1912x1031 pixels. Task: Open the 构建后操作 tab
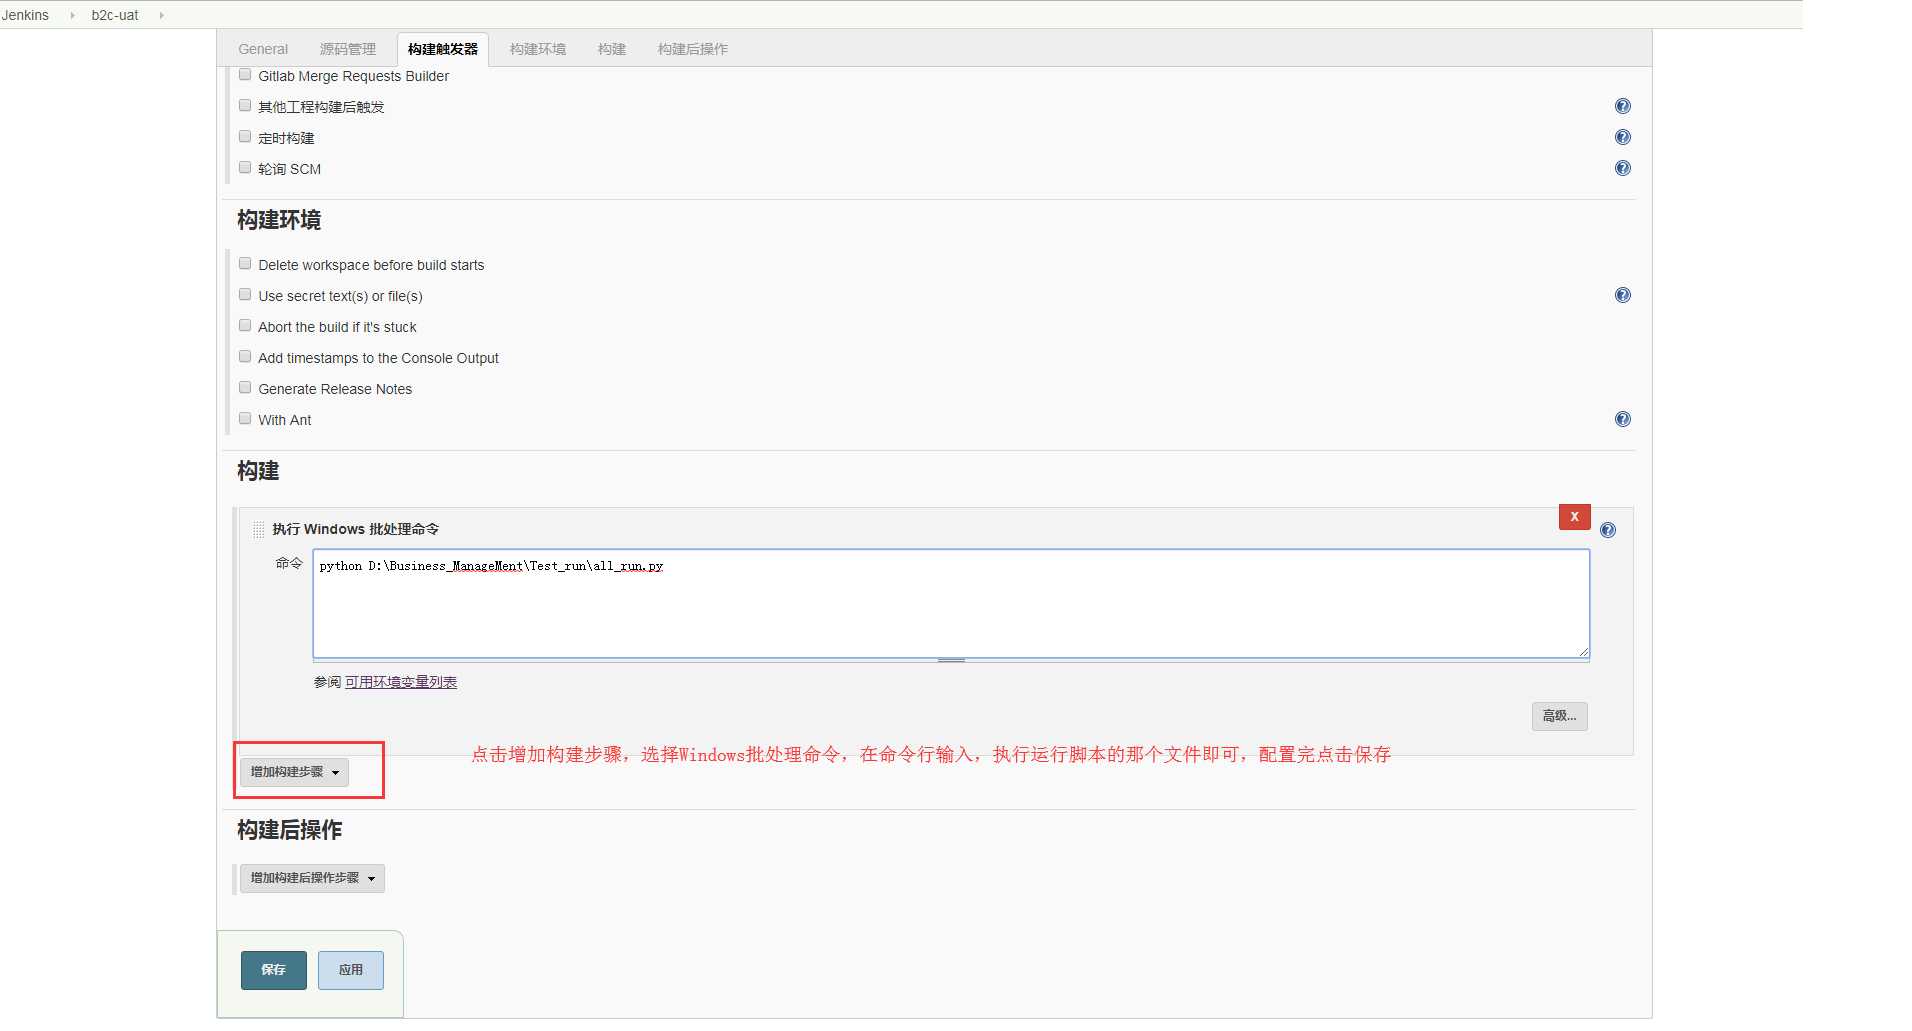tap(693, 49)
